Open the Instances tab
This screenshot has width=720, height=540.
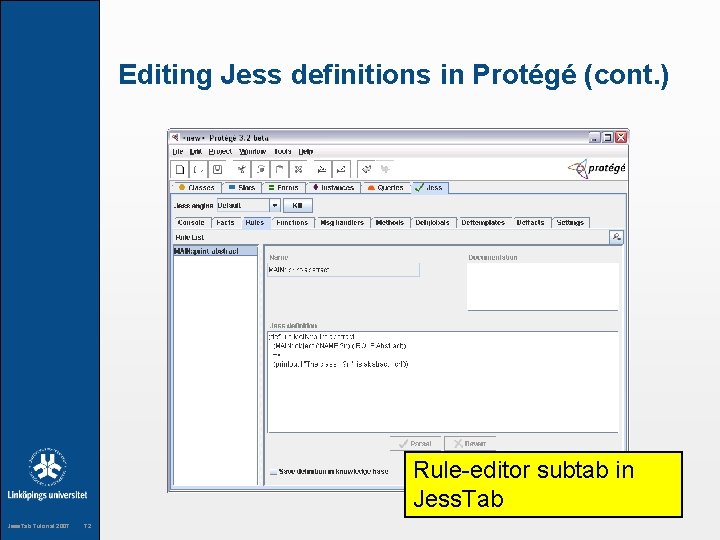click(x=334, y=187)
